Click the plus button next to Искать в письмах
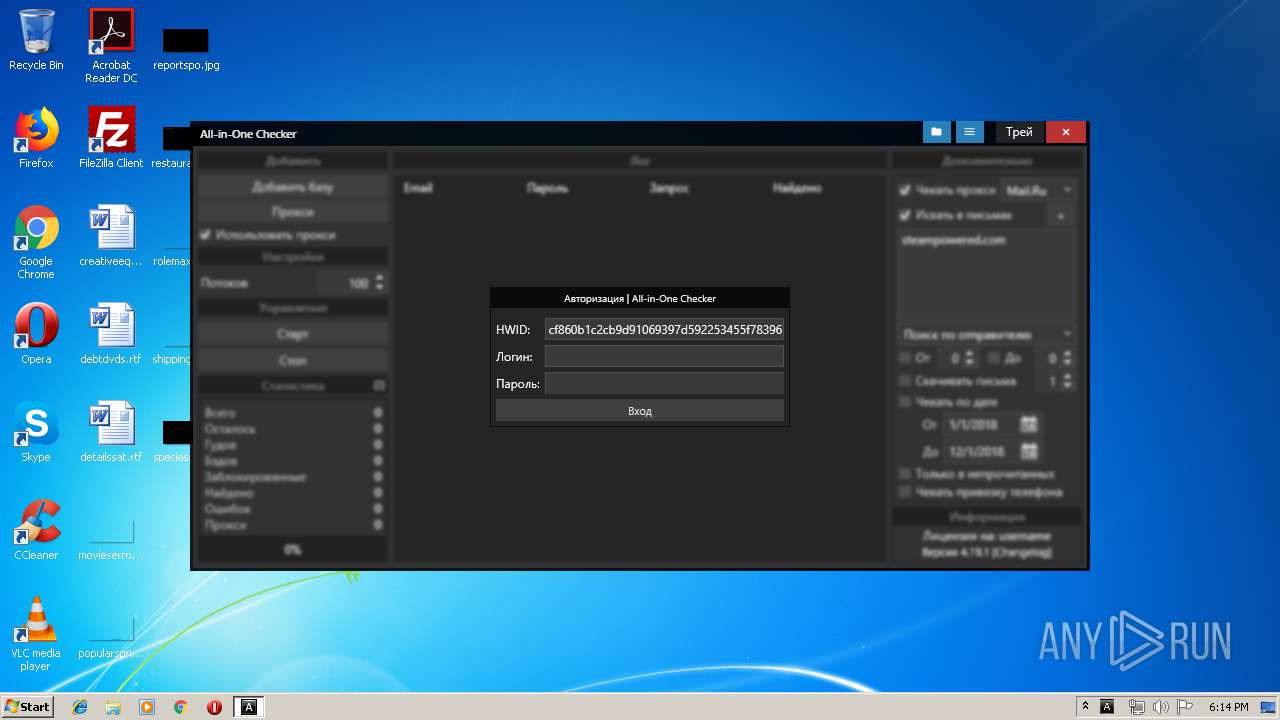Viewport: 1280px width, 720px height. tap(1061, 215)
